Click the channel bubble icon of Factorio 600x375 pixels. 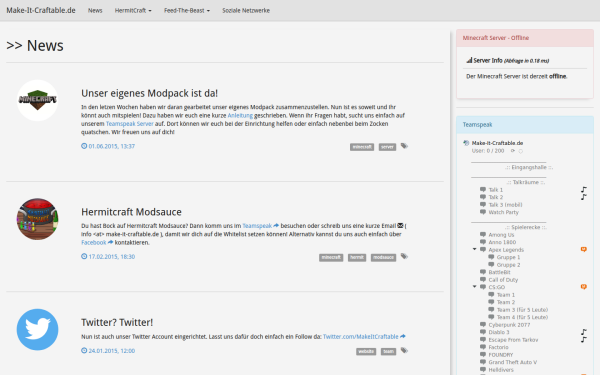(483, 347)
